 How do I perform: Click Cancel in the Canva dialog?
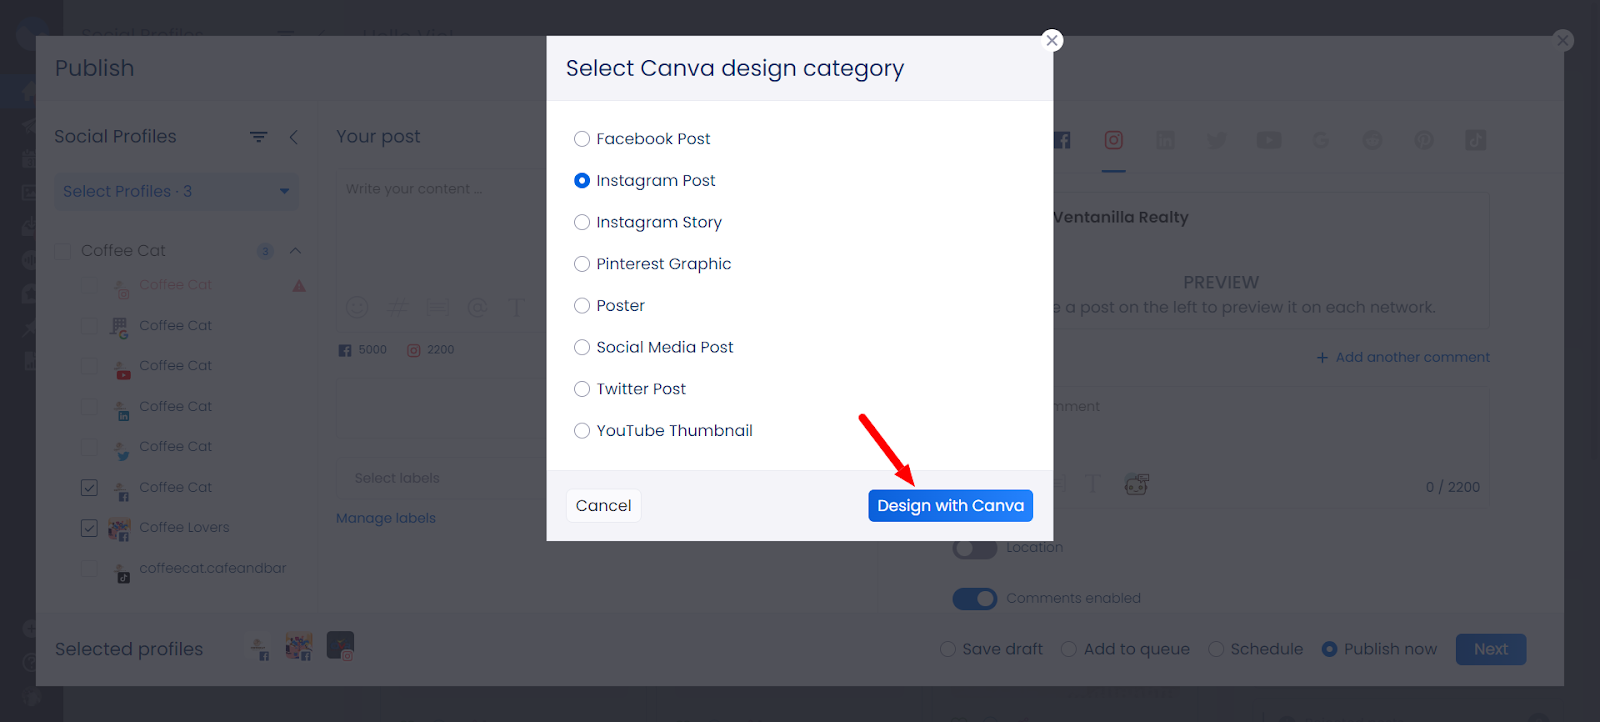tap(603, 506)
